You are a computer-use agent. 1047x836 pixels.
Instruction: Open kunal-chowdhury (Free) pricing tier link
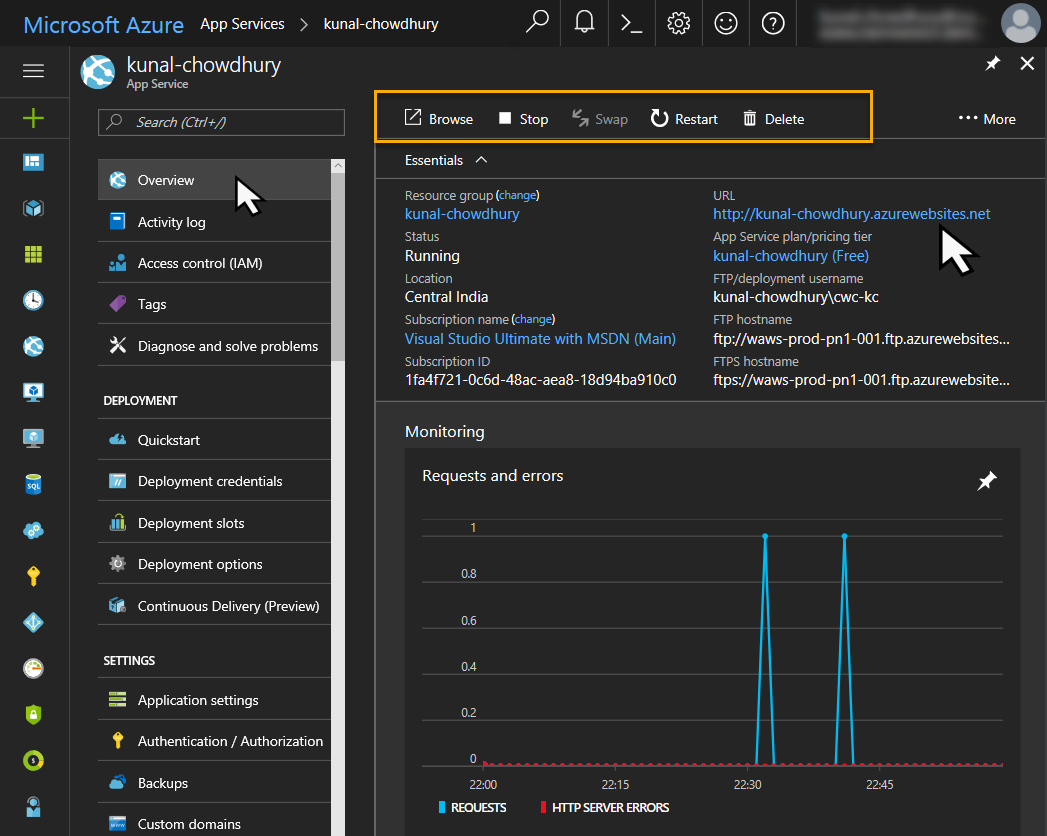pos(791,256)
